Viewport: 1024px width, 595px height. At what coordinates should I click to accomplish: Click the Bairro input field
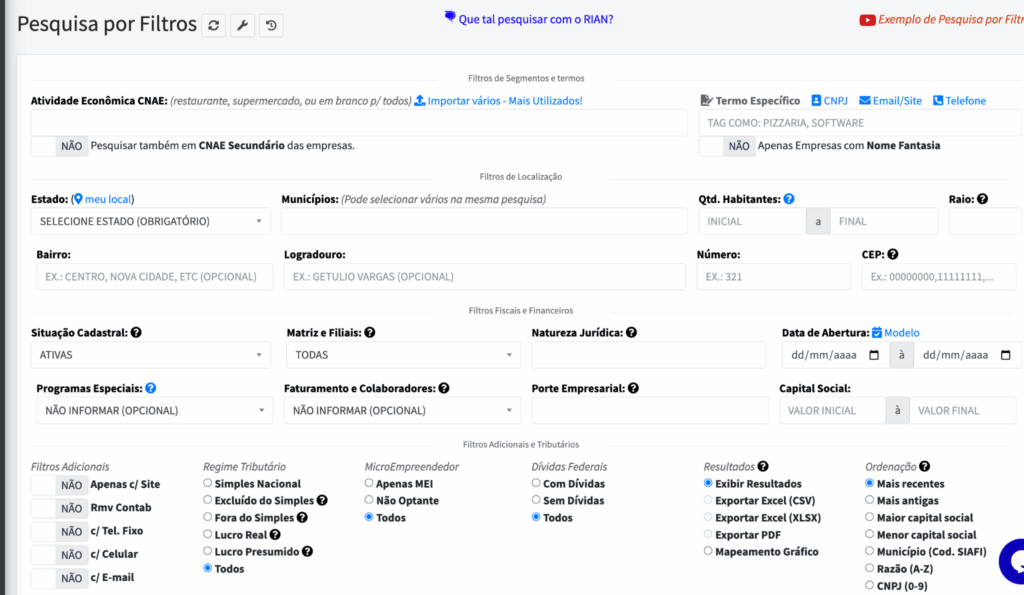coord(152,277)
